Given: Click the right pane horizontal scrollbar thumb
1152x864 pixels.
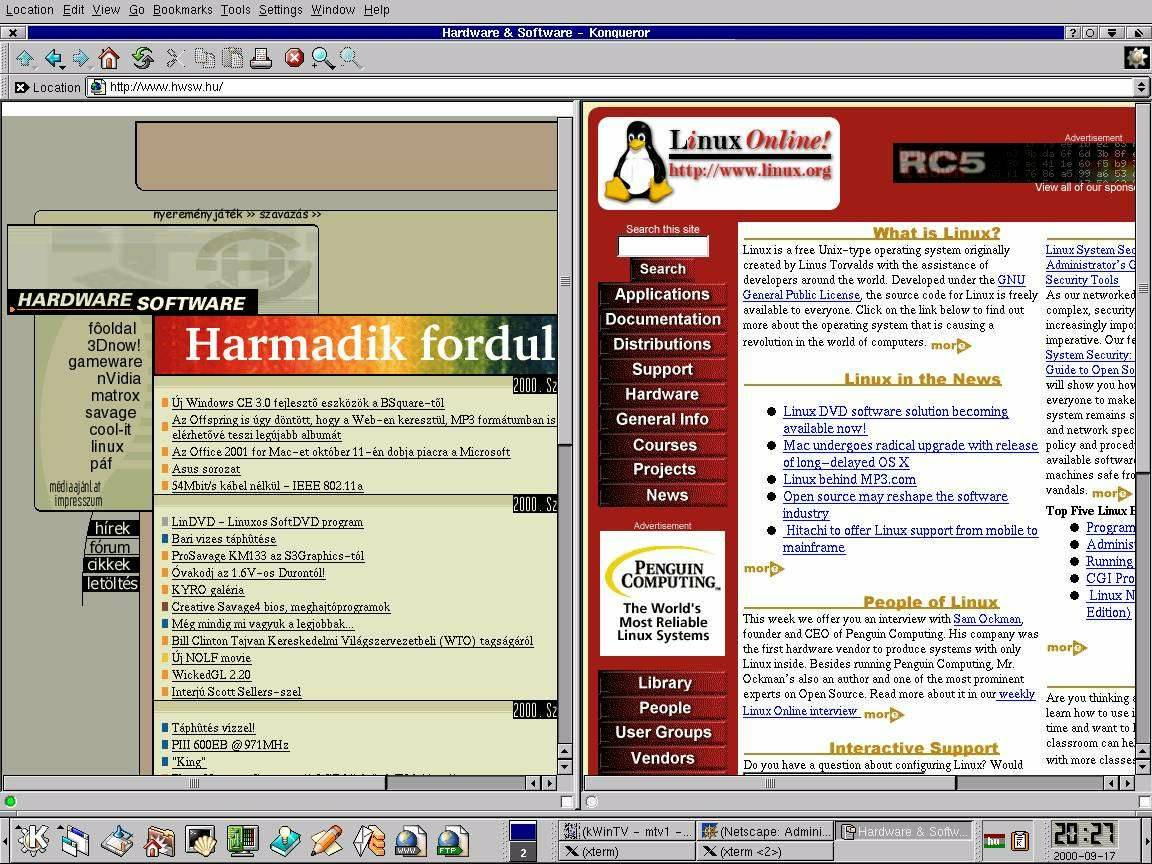Looking at the screenshot, I should point(771,783).
